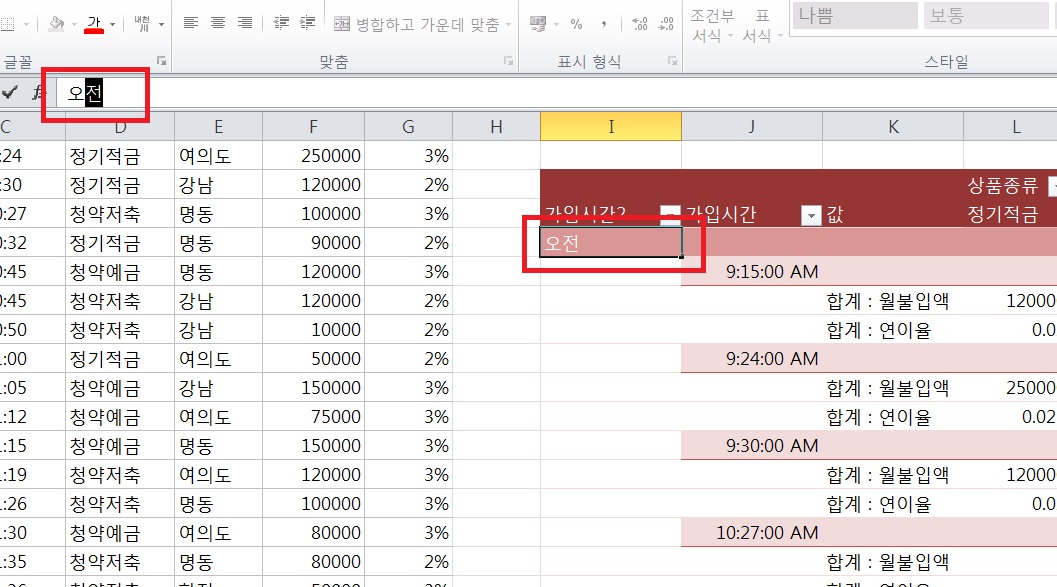Screen dimensions: 1057x587
Task: Expand the font color dropdown arrow
Action: (113, 23)
